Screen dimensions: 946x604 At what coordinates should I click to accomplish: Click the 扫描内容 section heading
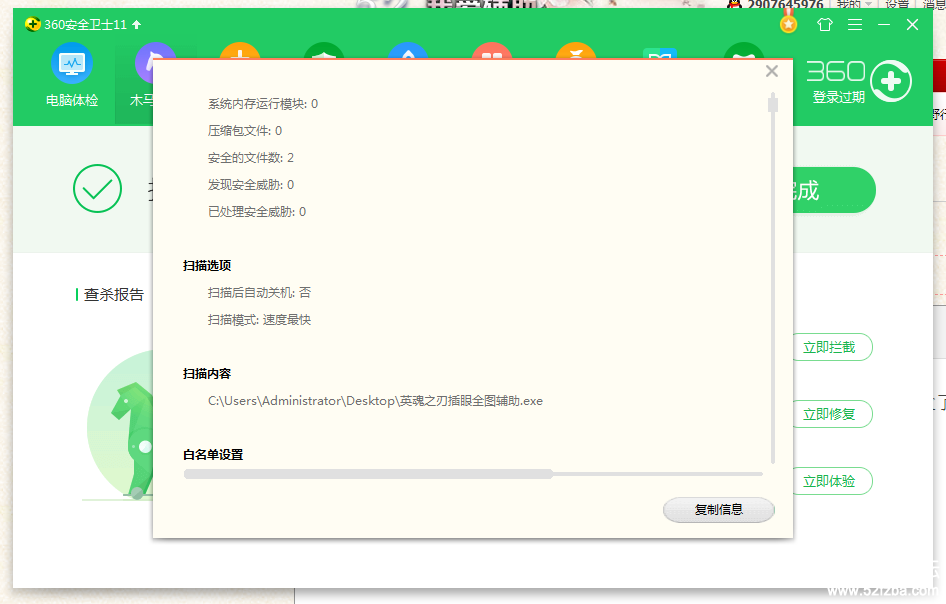pyautogui.click(x=207, y=374)
